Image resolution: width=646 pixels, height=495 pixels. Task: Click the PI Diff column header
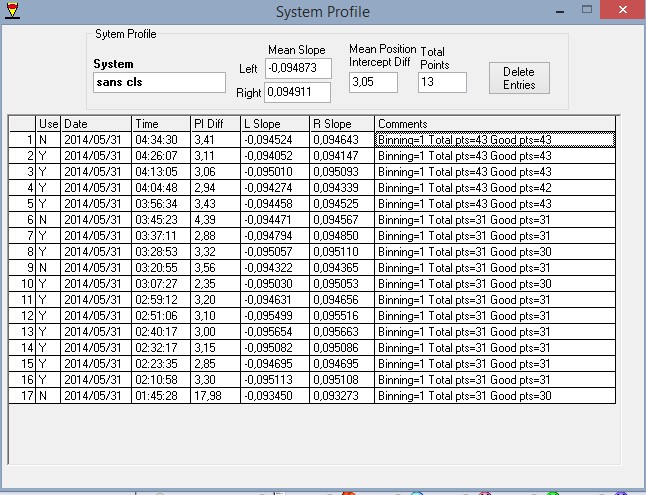pos(215,124)
